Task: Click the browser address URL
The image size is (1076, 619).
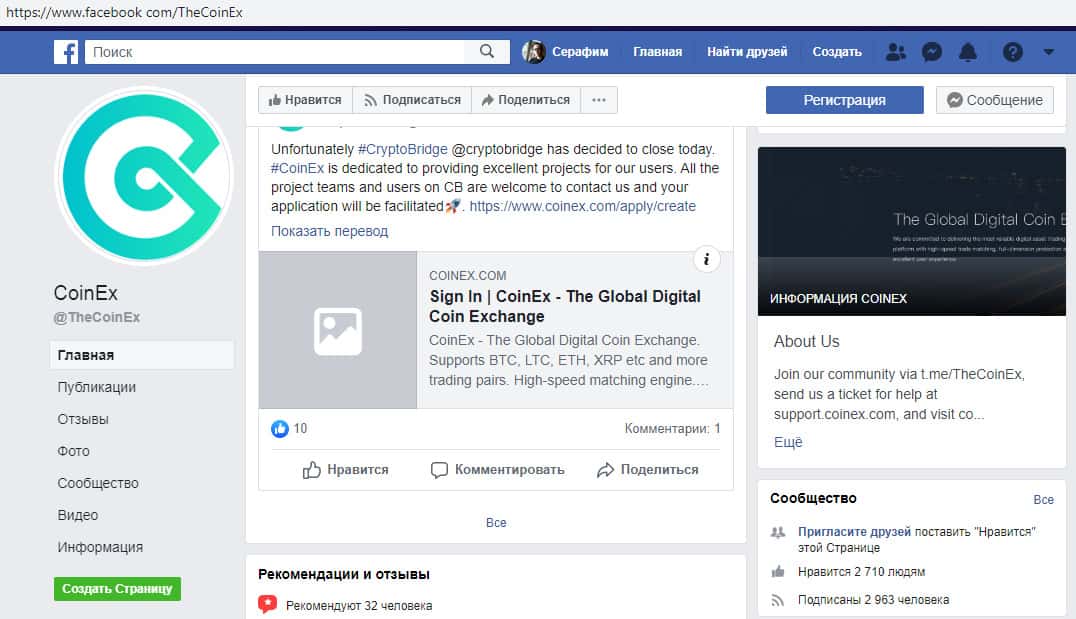Action: point(124,12)
